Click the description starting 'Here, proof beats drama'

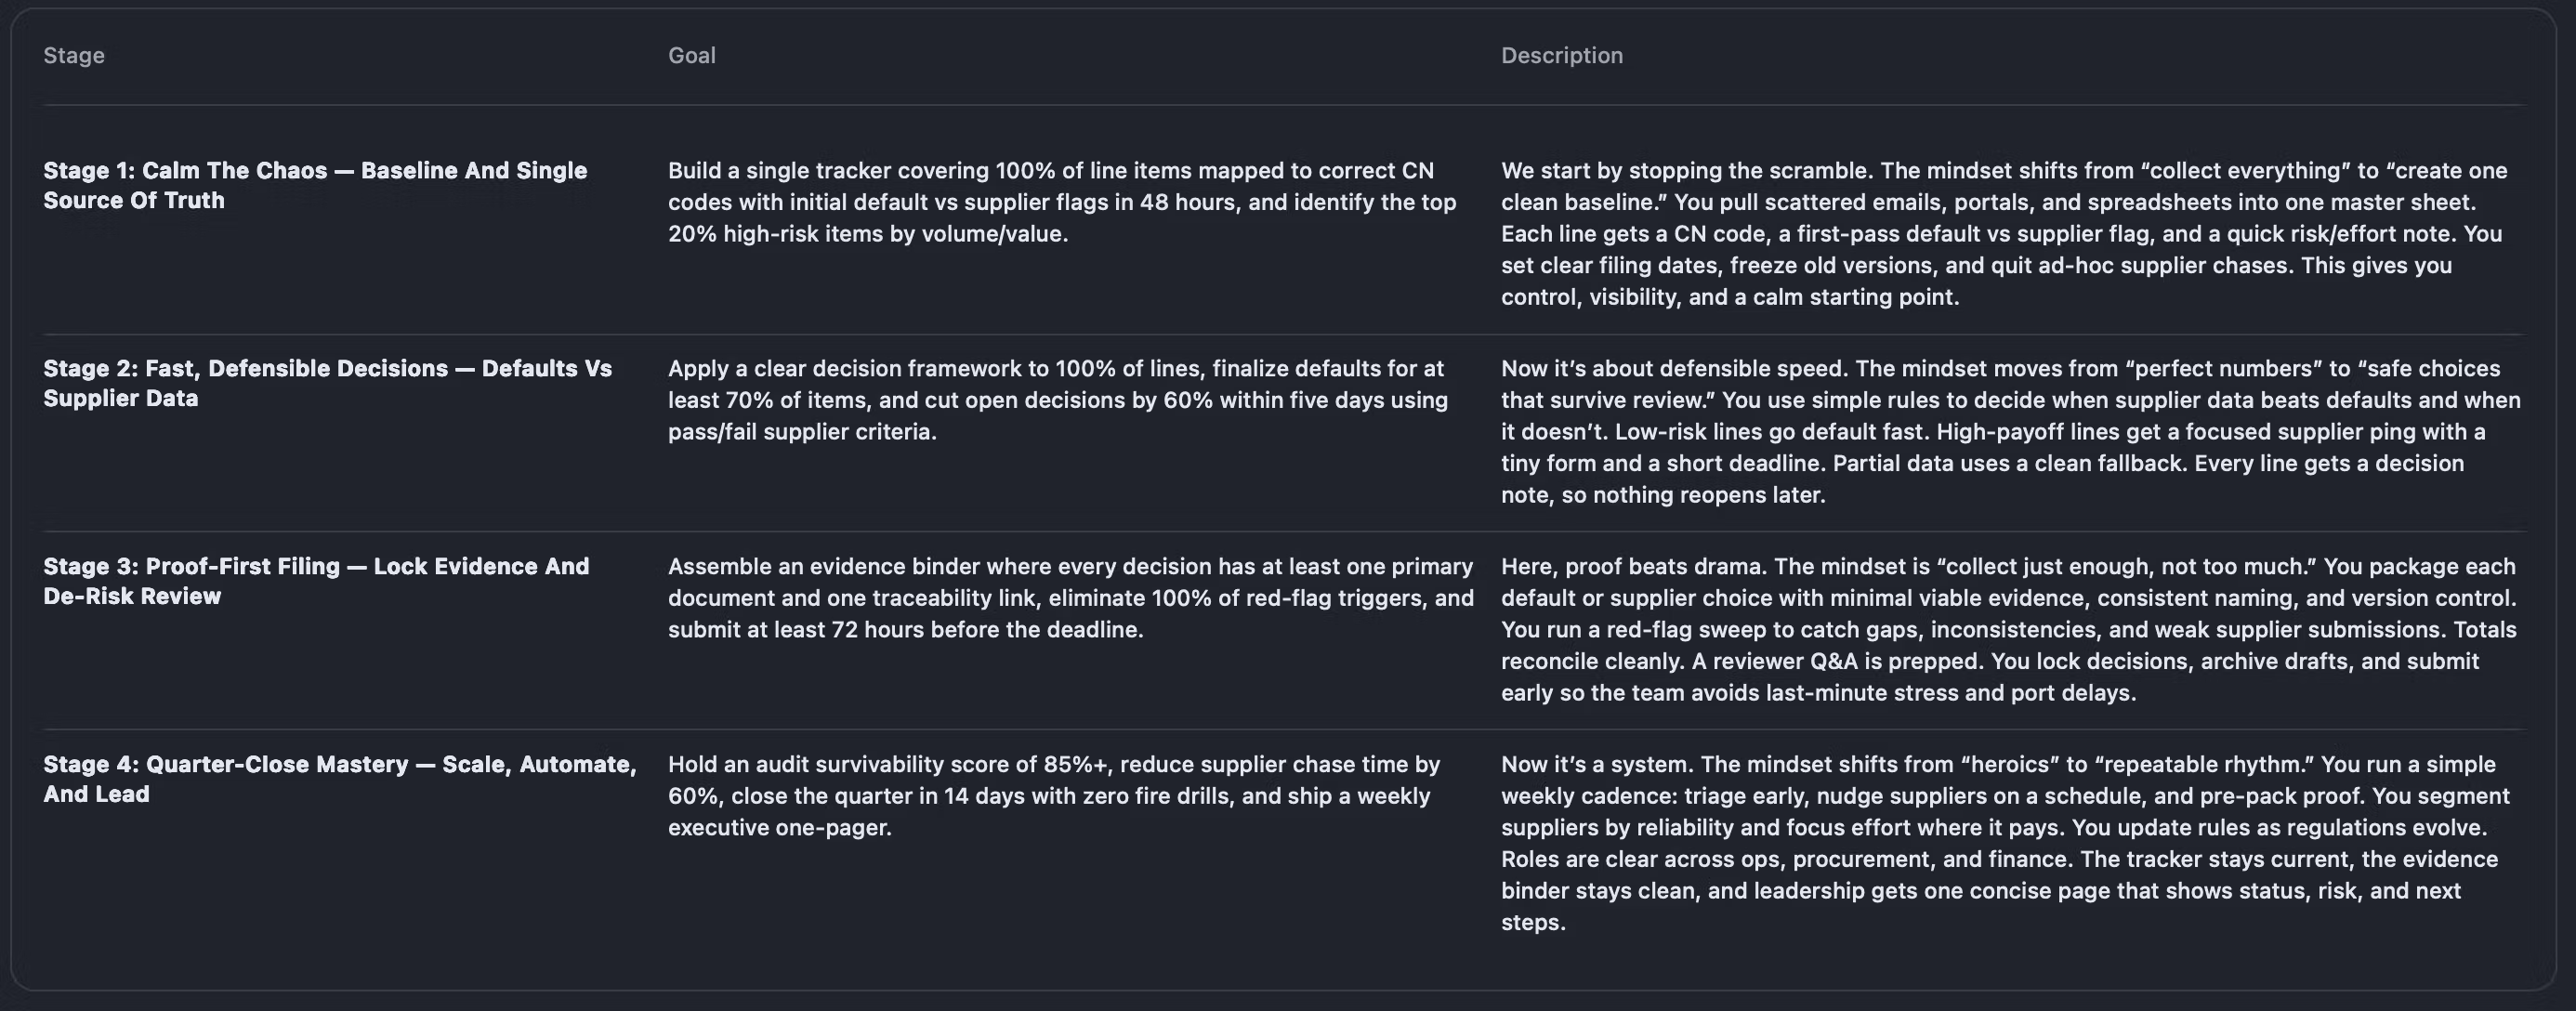[x=2008, y=630]
